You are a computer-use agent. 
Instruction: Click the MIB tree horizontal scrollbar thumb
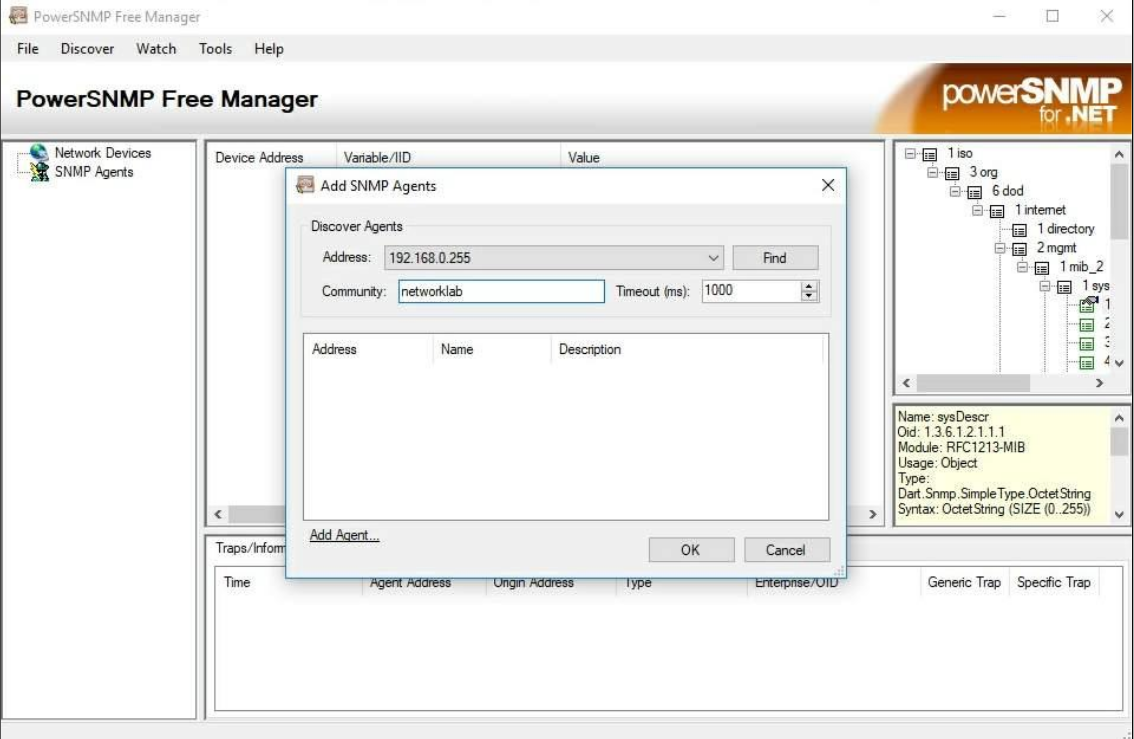pos(973,383)
